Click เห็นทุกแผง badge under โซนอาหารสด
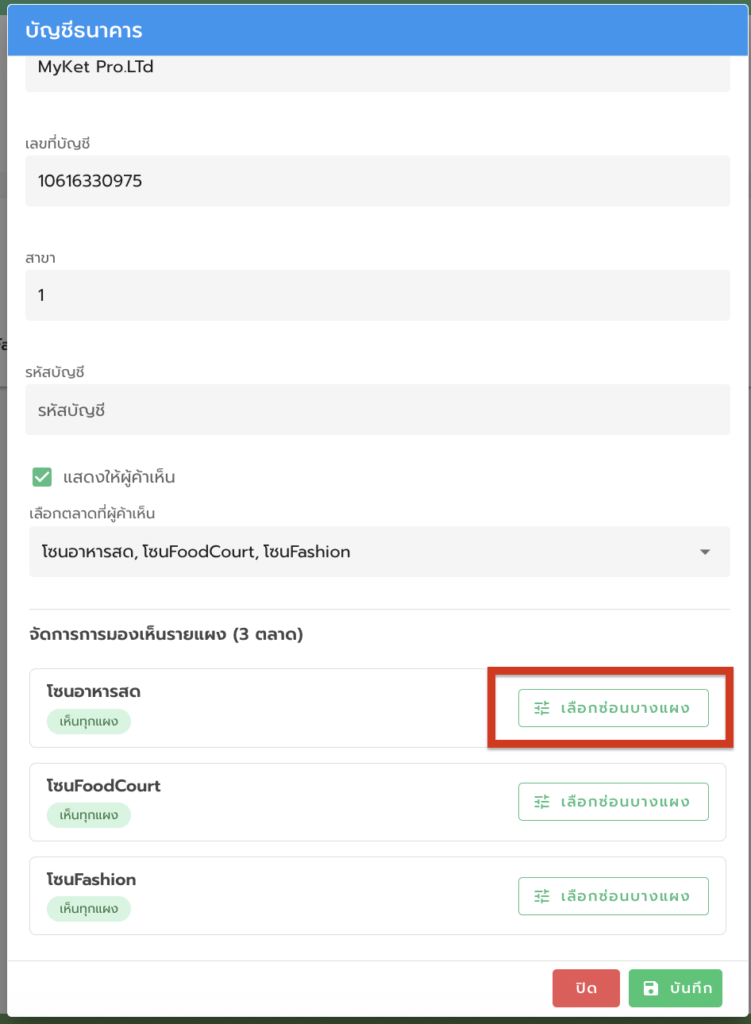Image resolution: width=751 pixels, height=1024 pixels. point(88,721)
